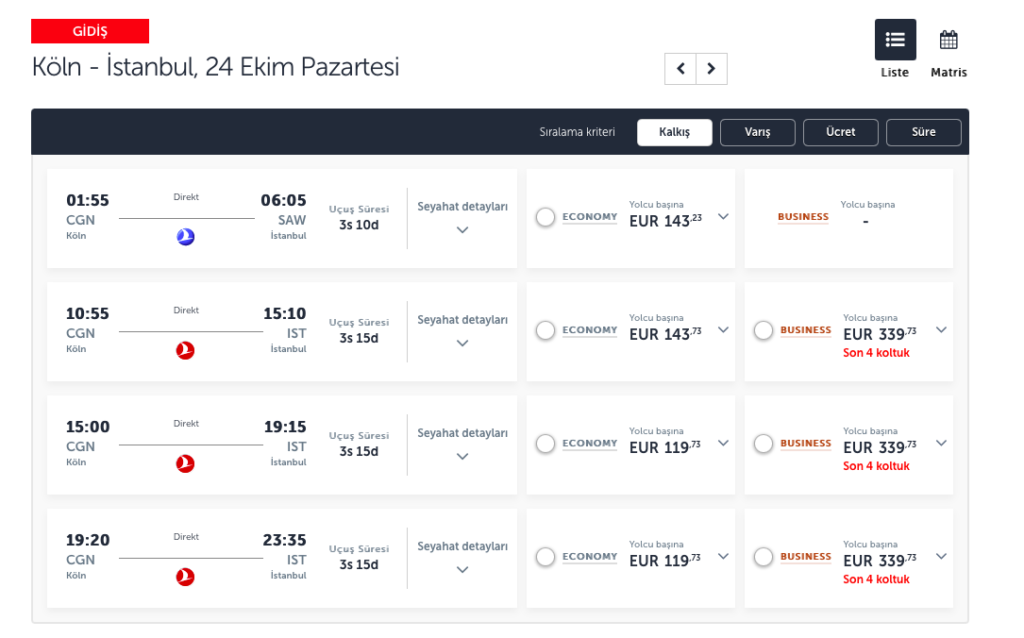This screenshot has height=638, width=1024.
Task: Select Business fare for 15:00 flight
Action: point(763,443)
